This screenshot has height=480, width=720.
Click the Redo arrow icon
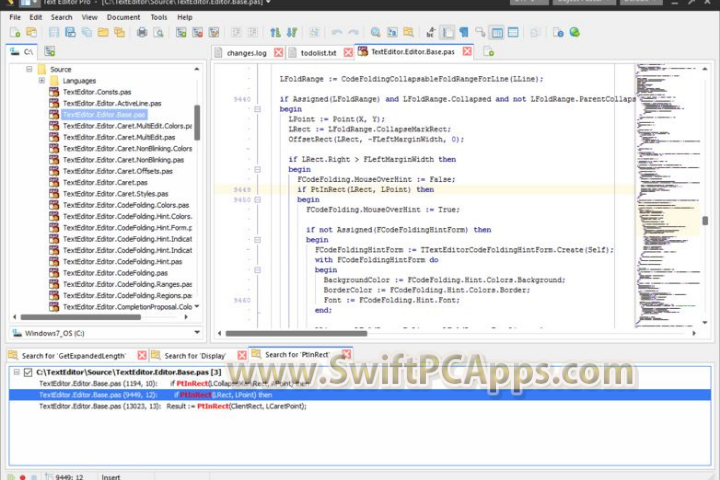(353, 32)
